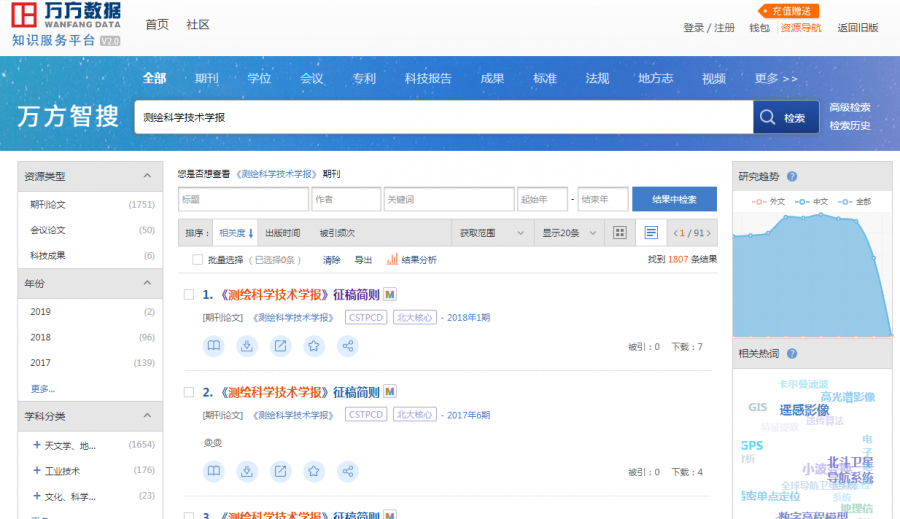This screenshot has height=519, width=900.
Task: Click the export icon under result 1
Action: click(281, 346)
